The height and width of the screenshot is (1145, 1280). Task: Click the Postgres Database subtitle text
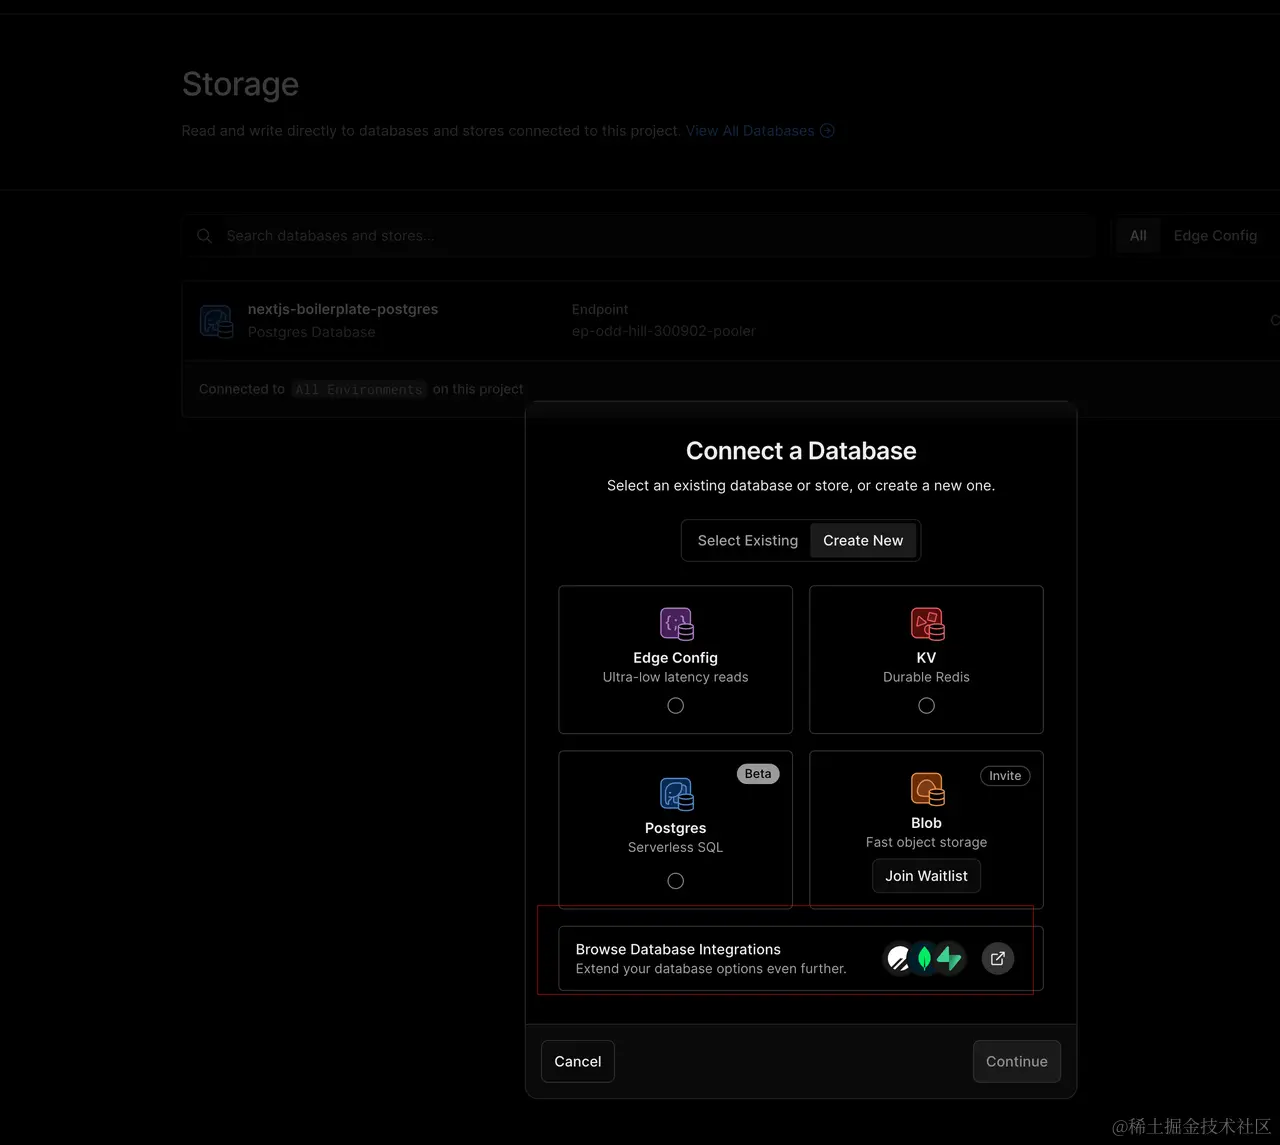[x=312, y=332]
